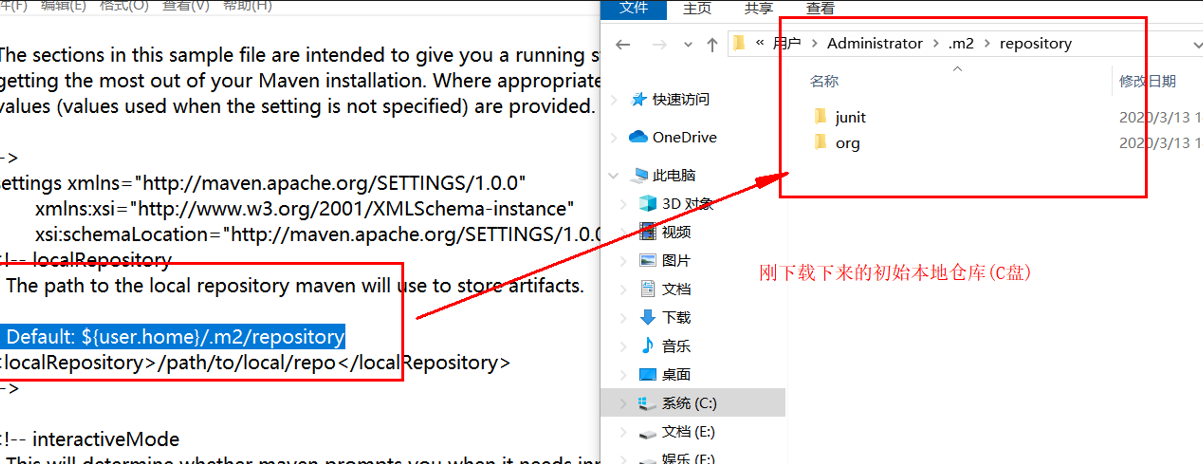
Task: Open the 共享 ribbon tab
Action: [758, 8]
